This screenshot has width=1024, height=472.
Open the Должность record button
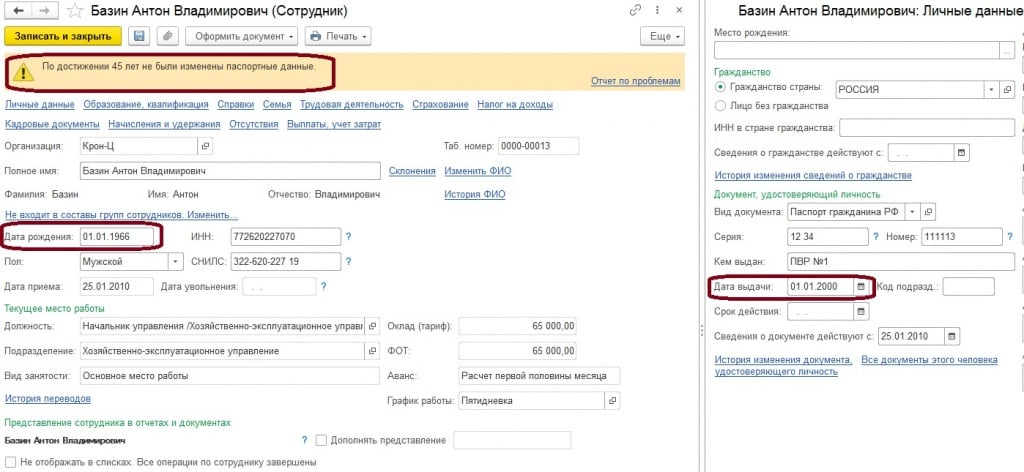click(372, 326)
